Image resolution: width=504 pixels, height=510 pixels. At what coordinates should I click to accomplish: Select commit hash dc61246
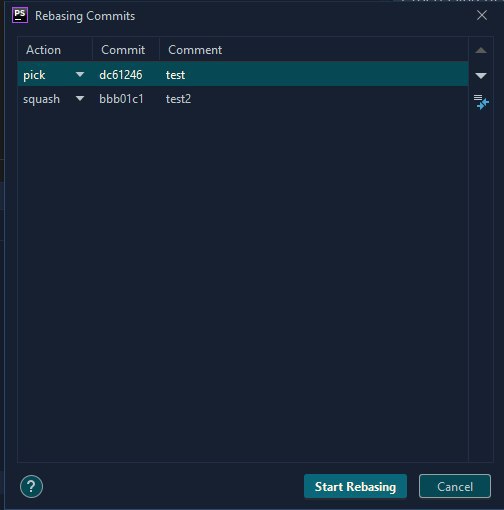click(x=121, y=75)
